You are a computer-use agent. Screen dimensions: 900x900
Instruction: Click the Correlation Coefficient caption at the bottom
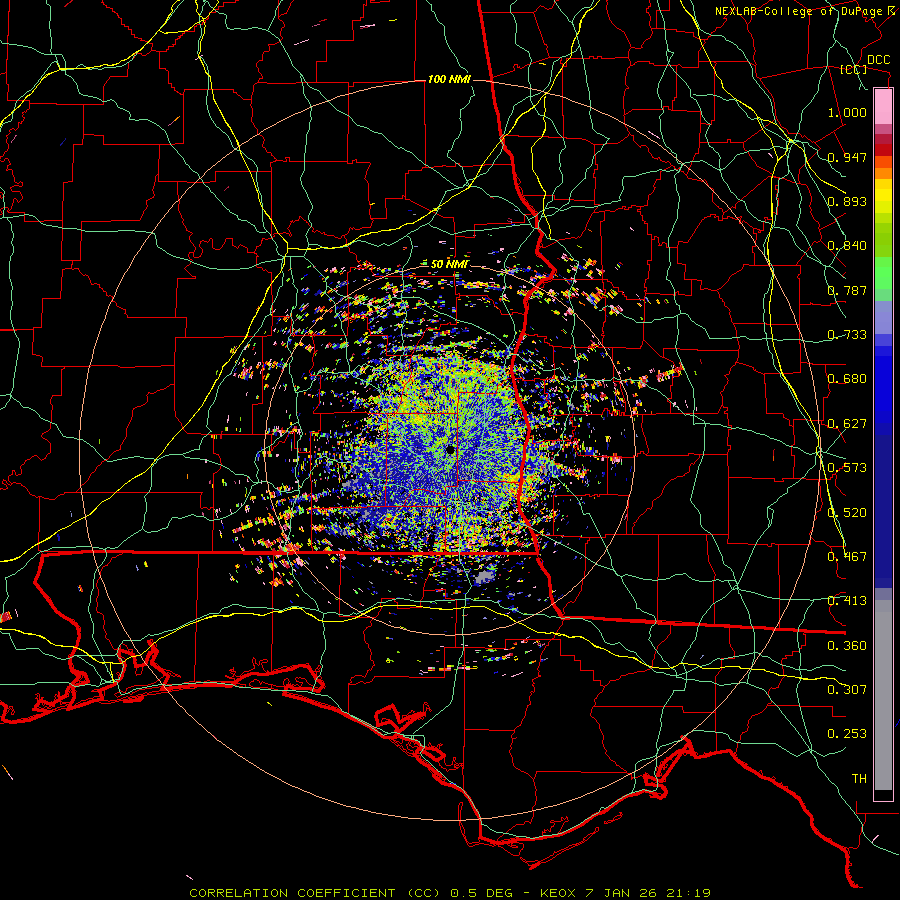pos(449,893)
